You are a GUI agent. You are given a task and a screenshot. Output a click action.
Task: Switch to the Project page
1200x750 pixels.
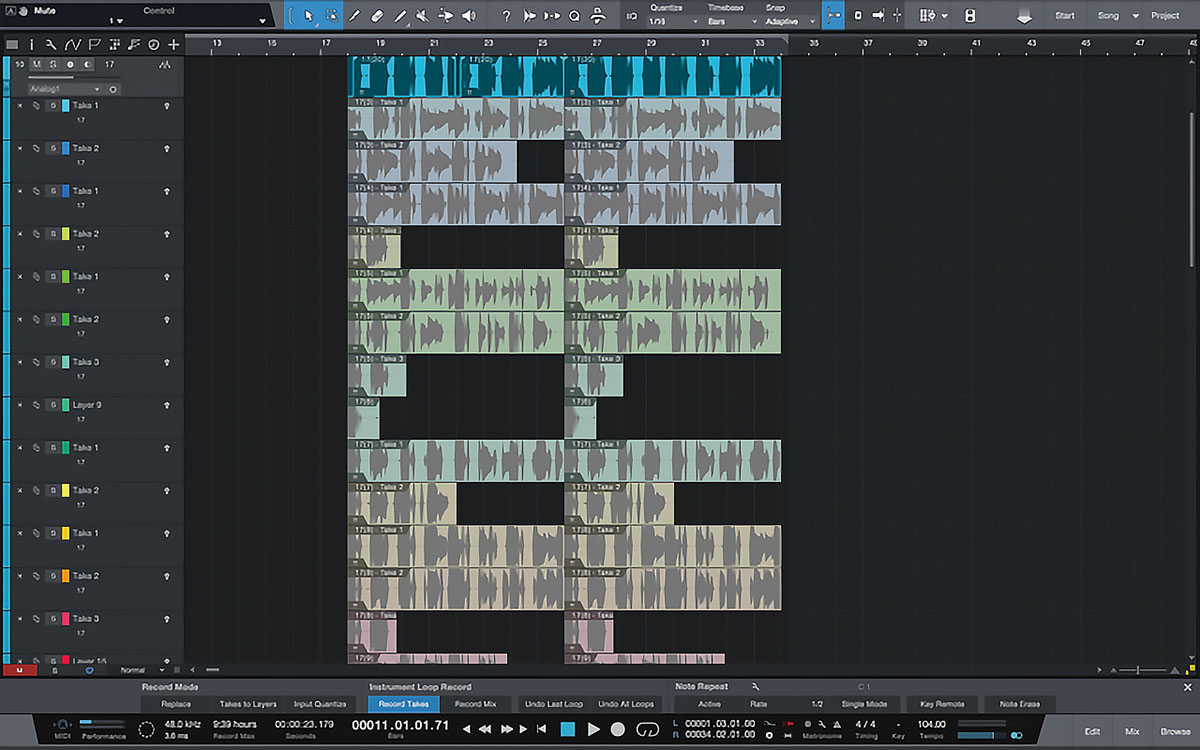tap(1165, 16)
